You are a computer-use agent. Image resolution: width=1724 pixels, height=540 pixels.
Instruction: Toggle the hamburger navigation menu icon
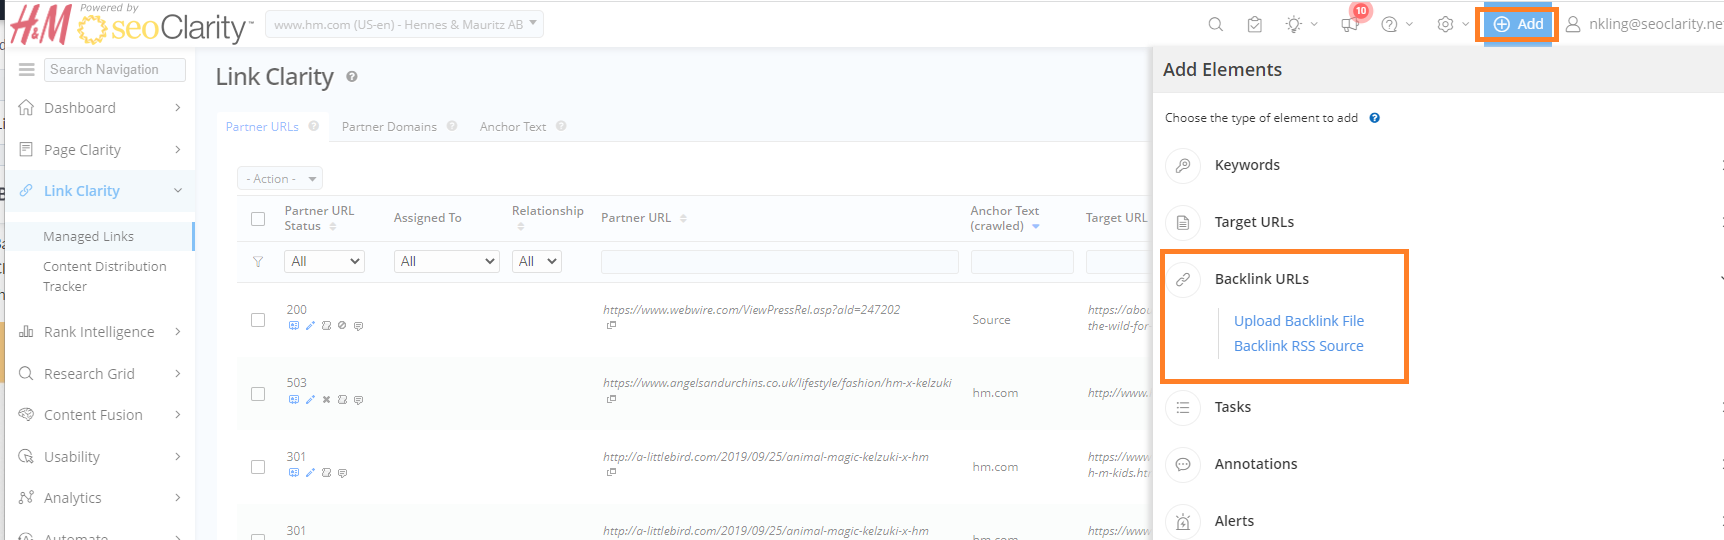click(27, 69)
